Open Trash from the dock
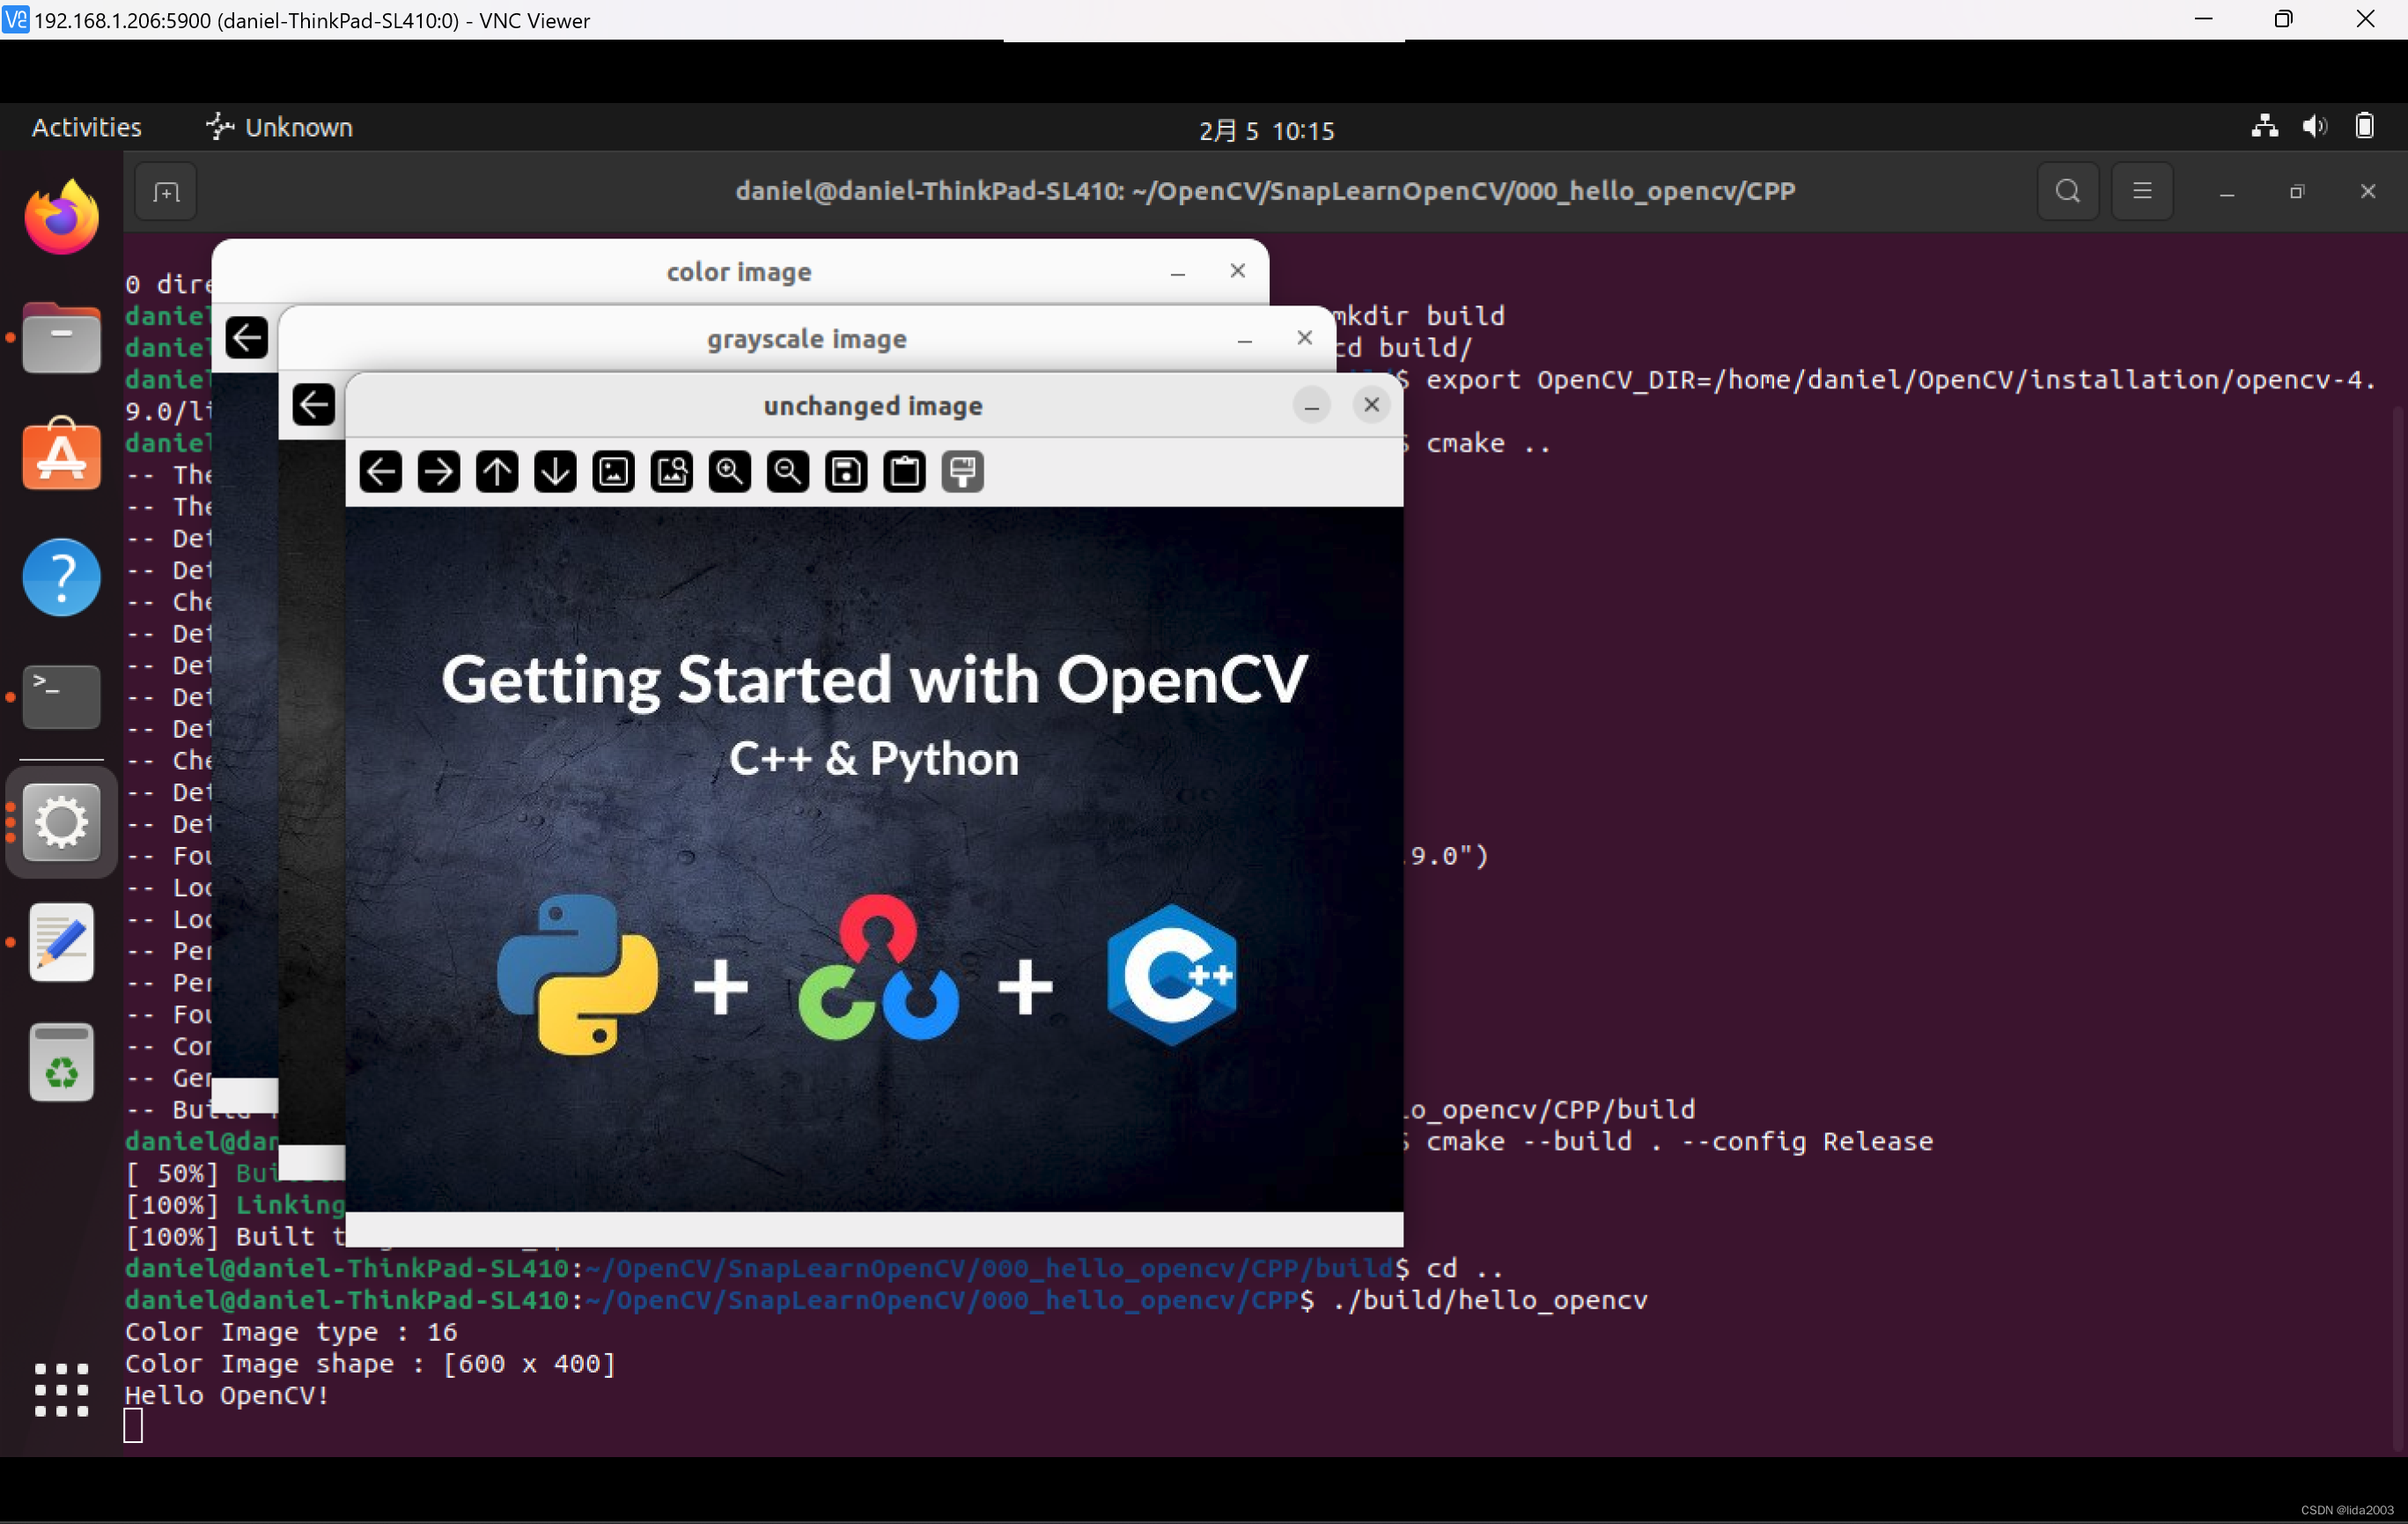The width and height of the screenshot is (2408, 1524). pos(62,1062)
